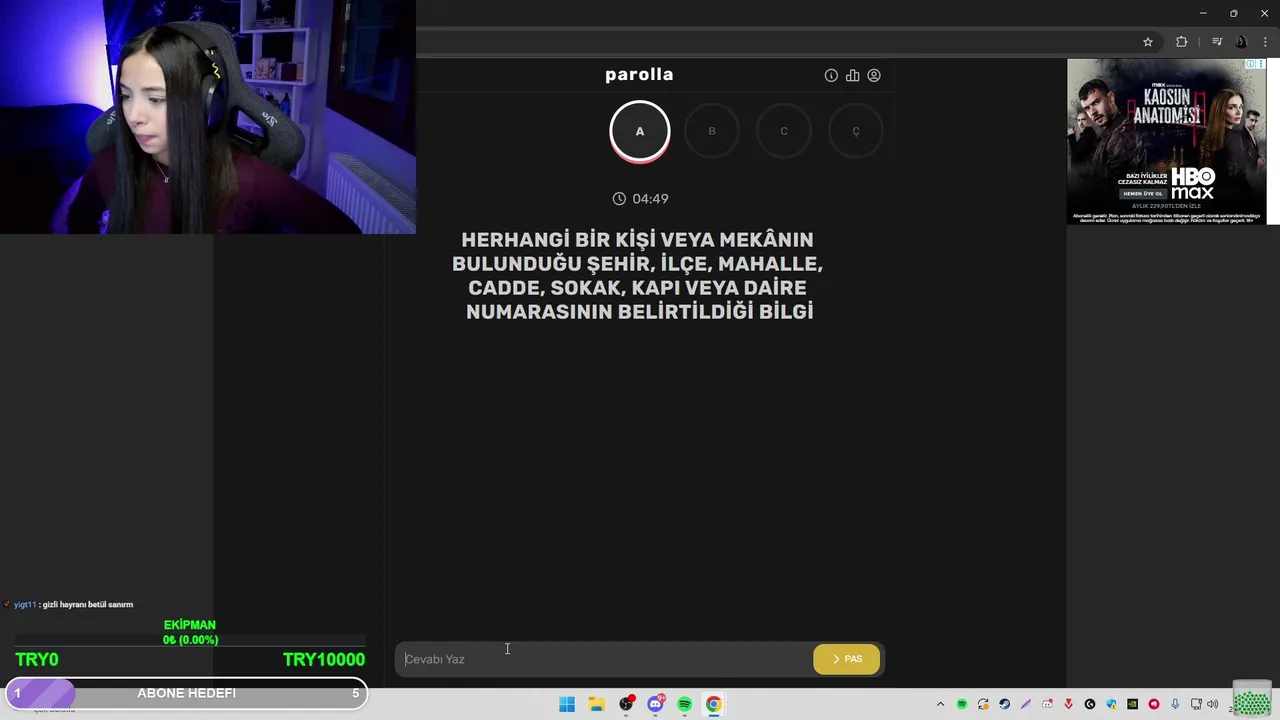Open Chrome three-dot menu
This screenshot has height=720, width=1280.
coord(1265,42)
